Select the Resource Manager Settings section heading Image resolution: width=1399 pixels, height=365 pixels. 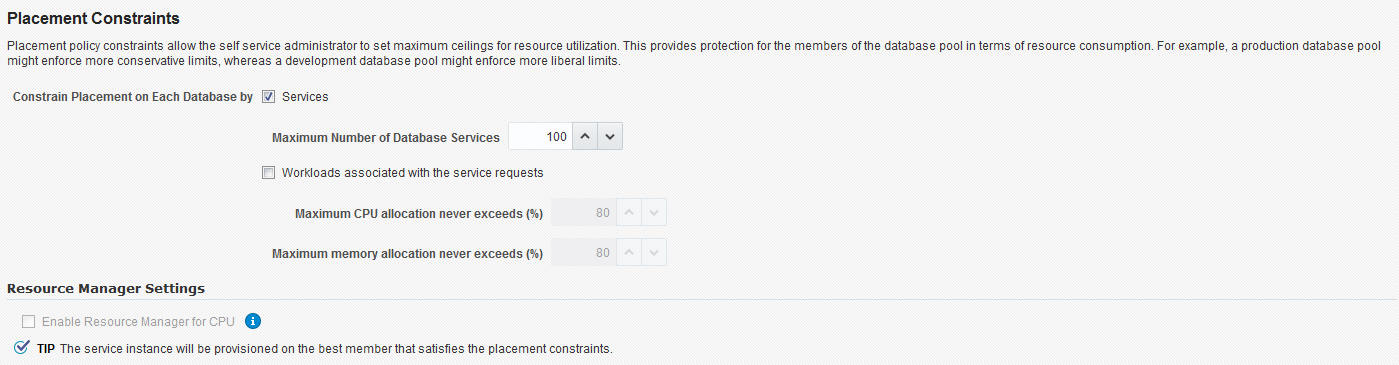coord(106,288)
